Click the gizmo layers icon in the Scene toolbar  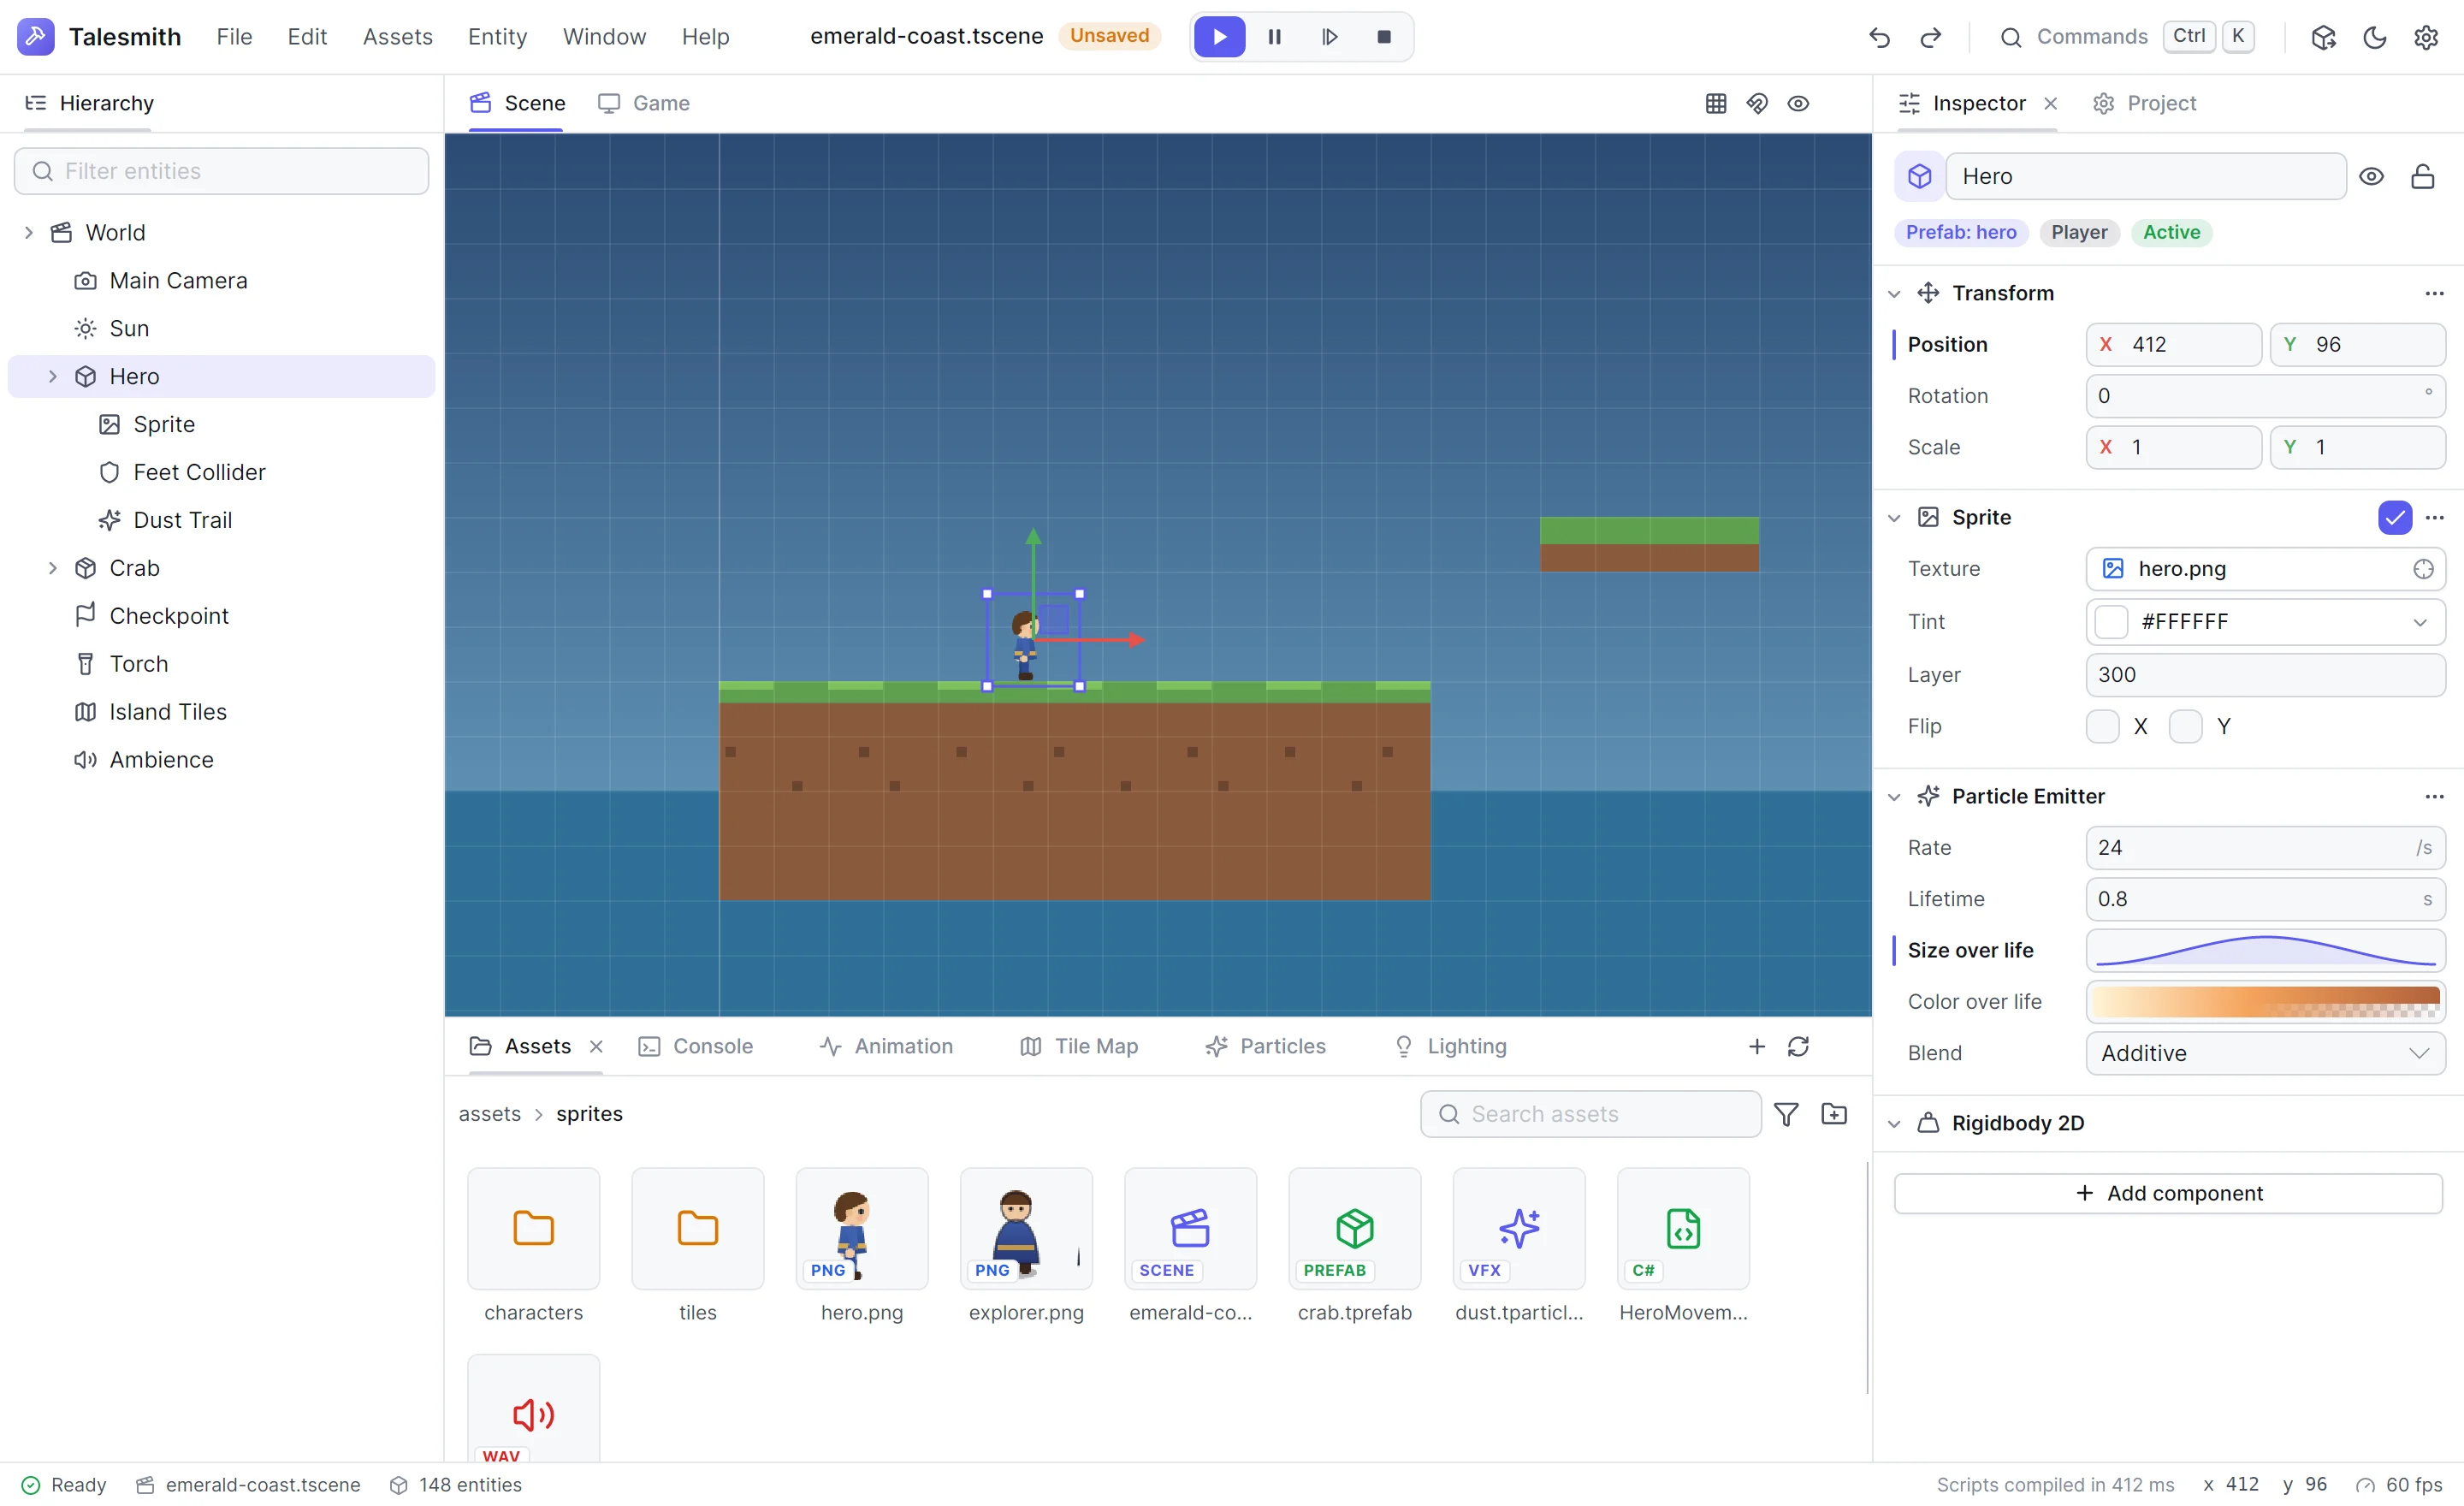pos(1757,103)
